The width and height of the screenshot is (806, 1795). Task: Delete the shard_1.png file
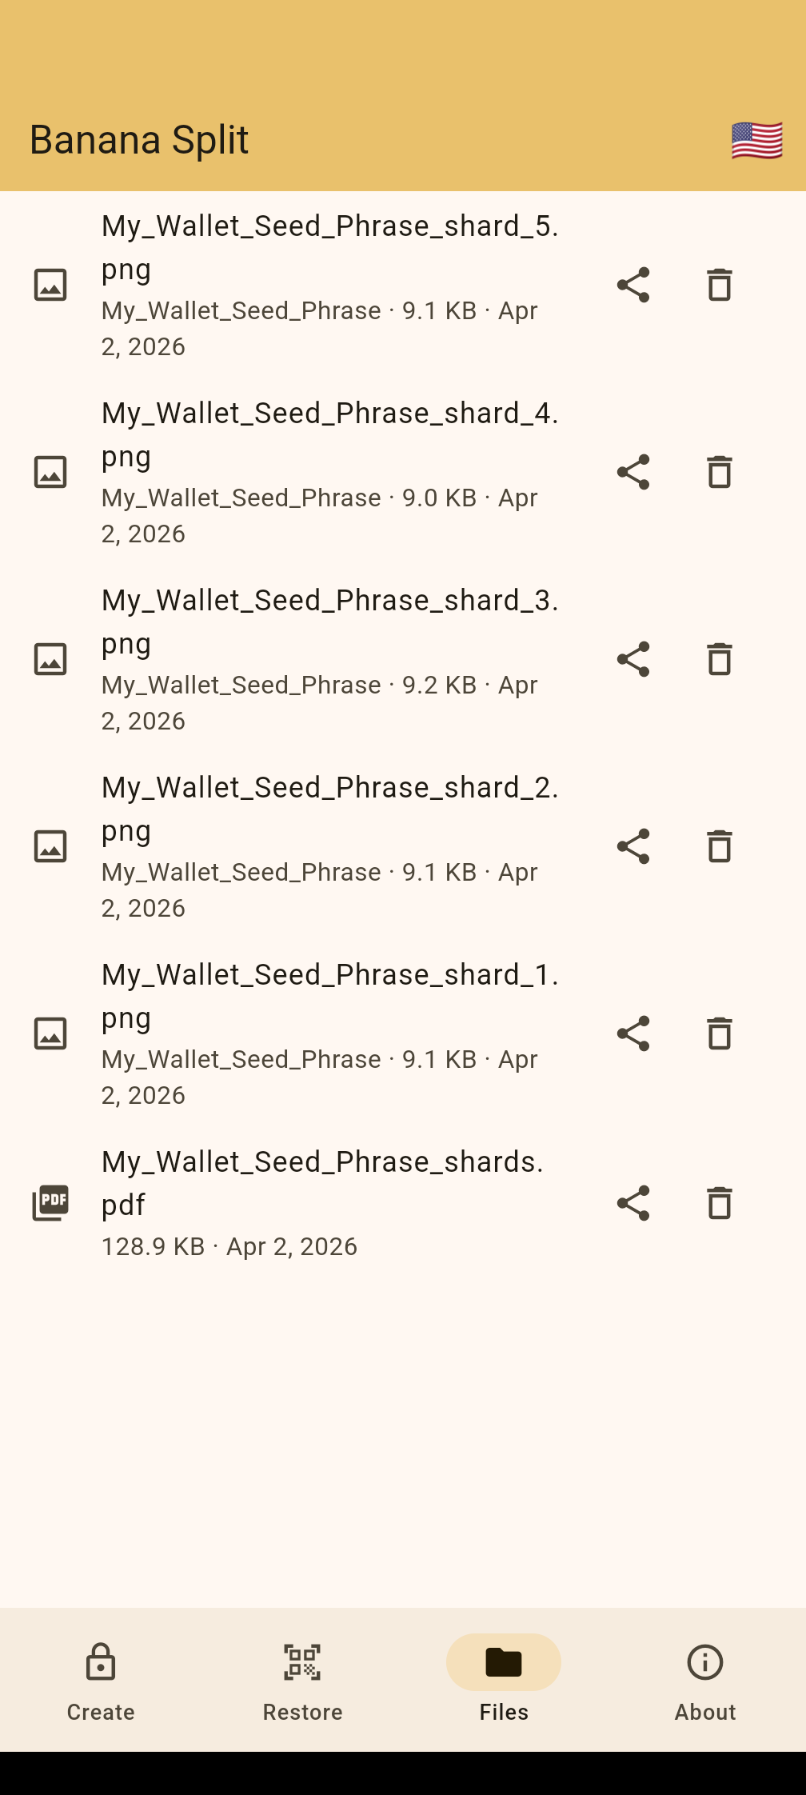pyautogui.click(x=719, y=1033)
